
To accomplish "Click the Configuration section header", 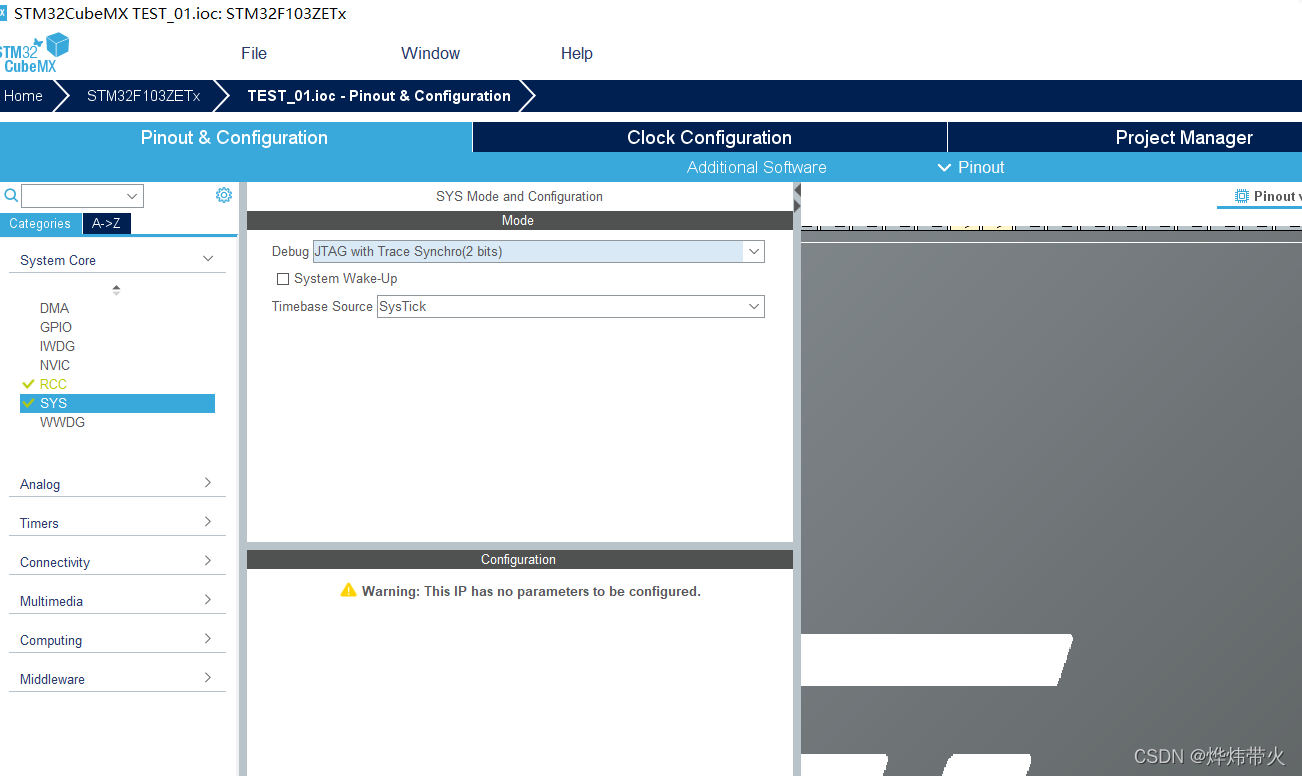I will point(519,559).
